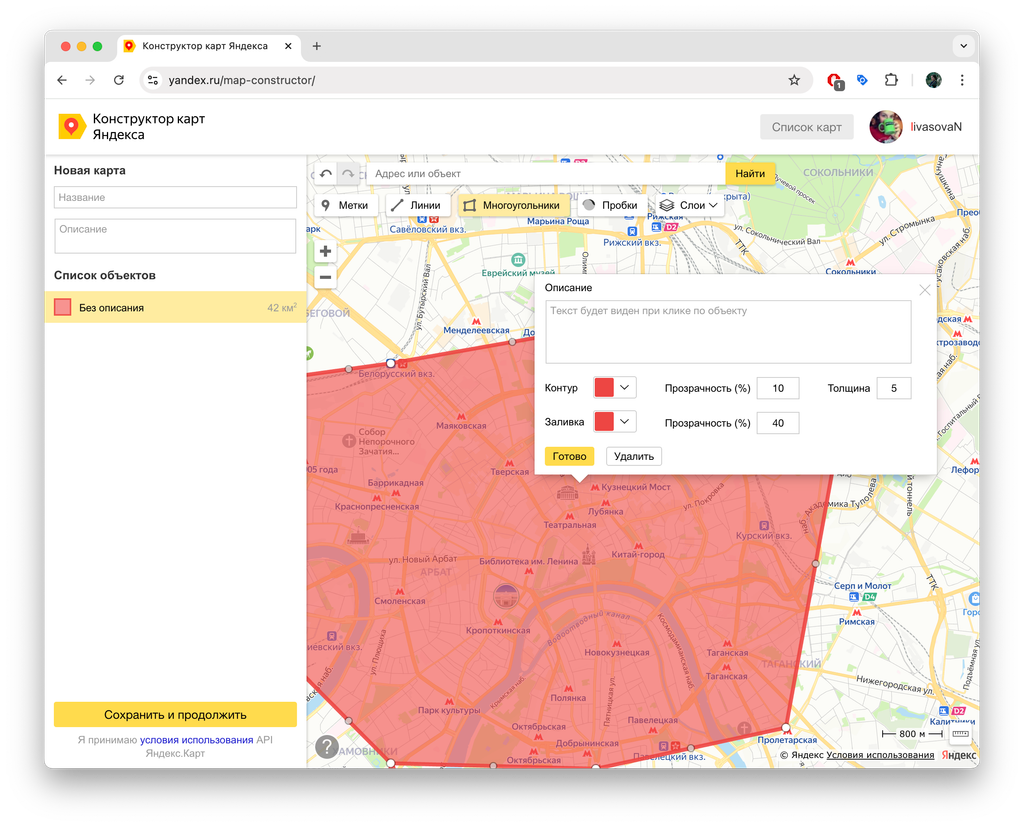
Task: Click the Готово button
Action: [569, 456]
